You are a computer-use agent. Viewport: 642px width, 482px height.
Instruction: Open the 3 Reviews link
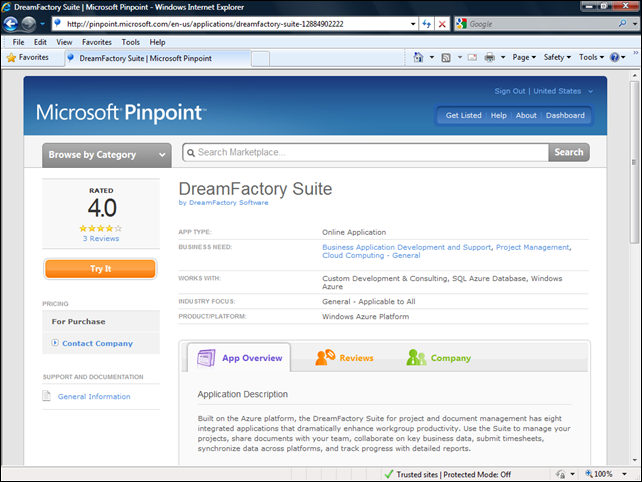[101, 239]
